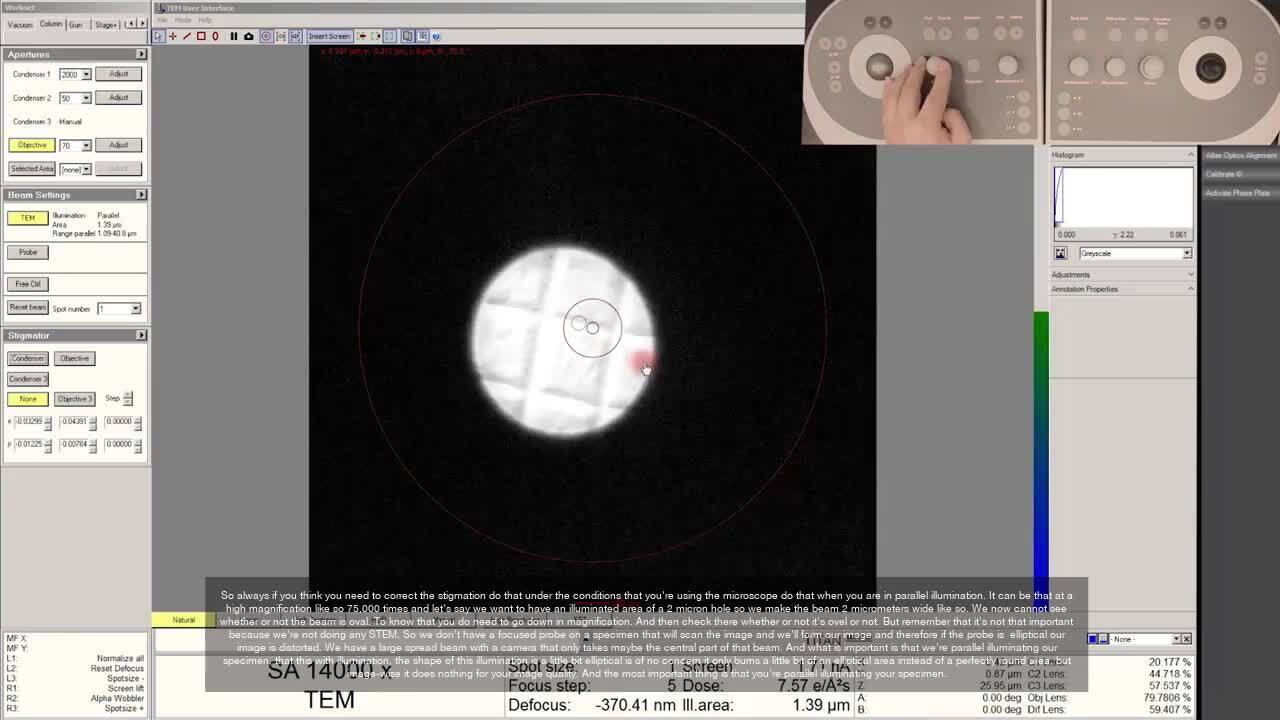Select the arrow pointer tool in toolbar

point(158,36)
